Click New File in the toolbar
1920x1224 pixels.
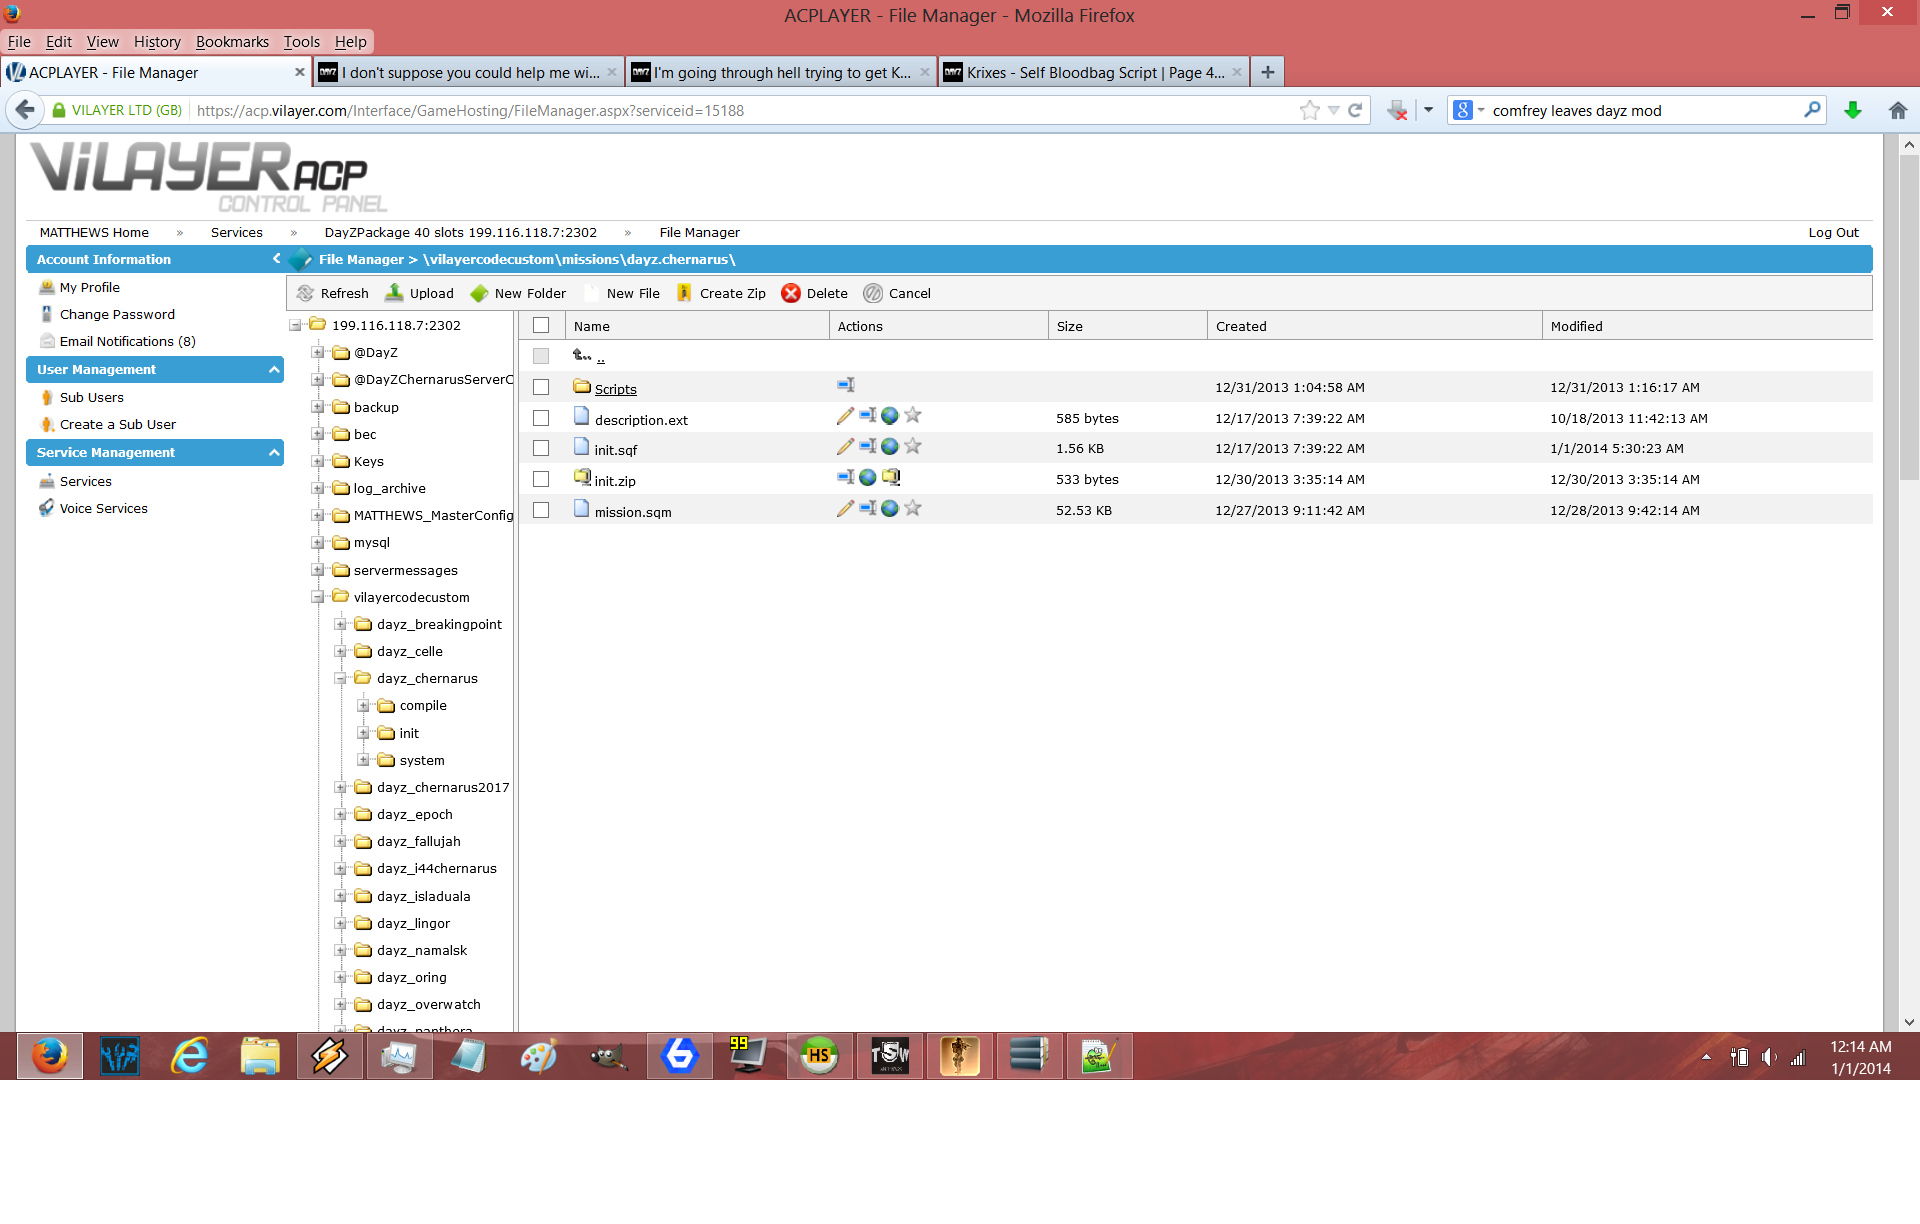[x=622, y=293]
